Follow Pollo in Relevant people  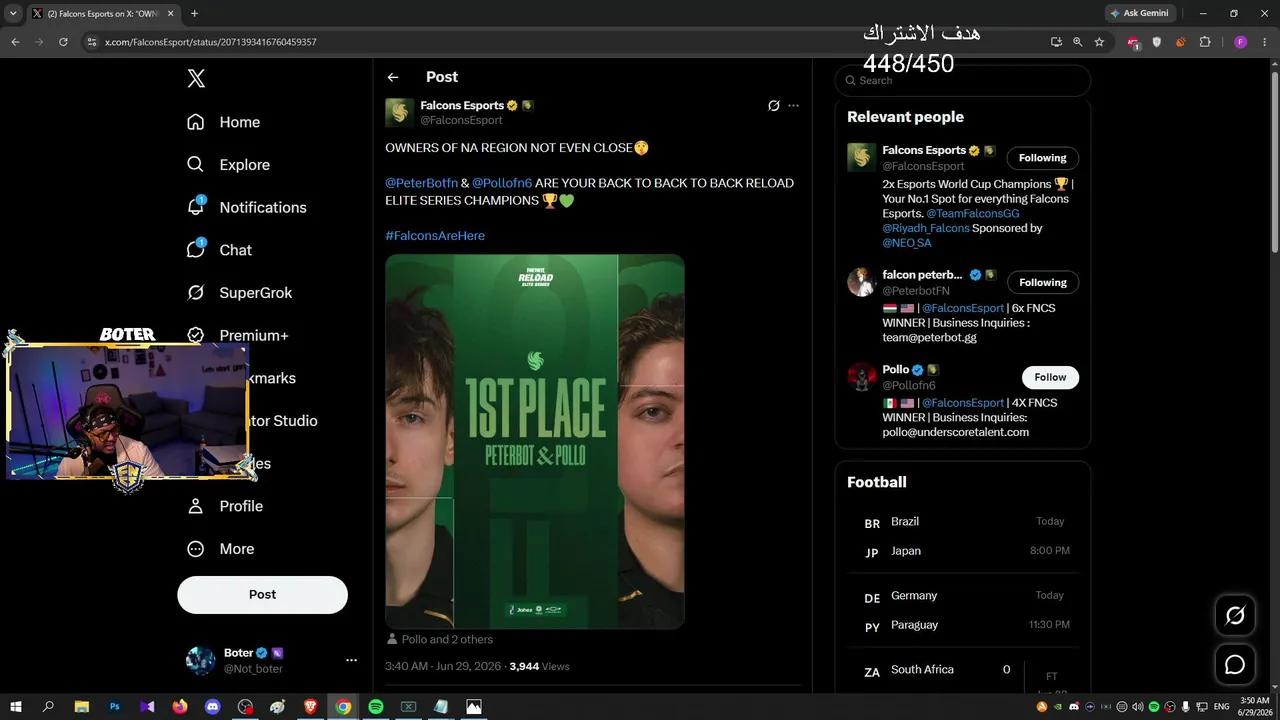(1050, 377)
